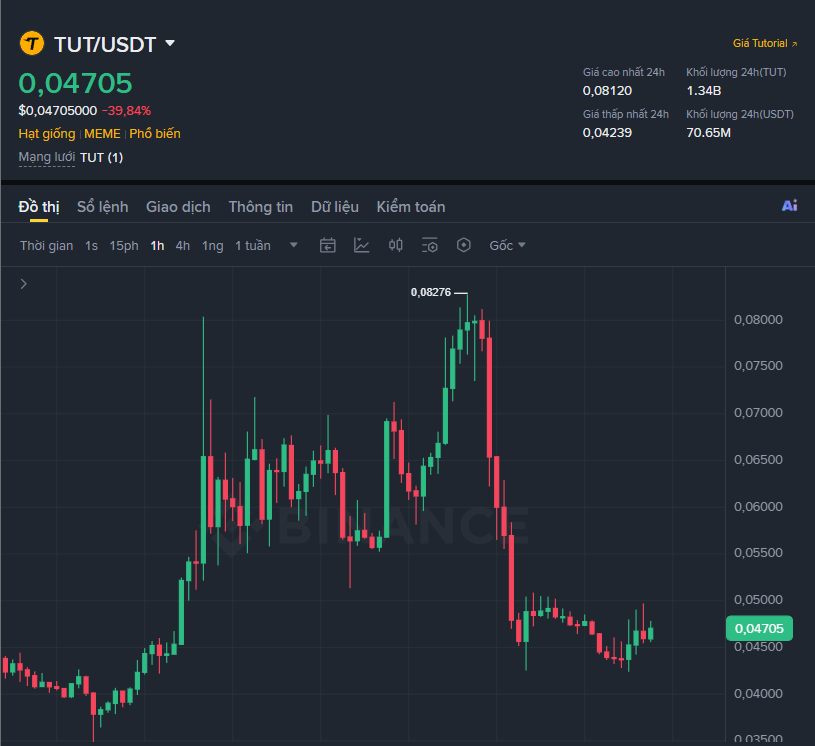815x746 pixels.
Task: Select the 1ng interval
Action: 213,245
